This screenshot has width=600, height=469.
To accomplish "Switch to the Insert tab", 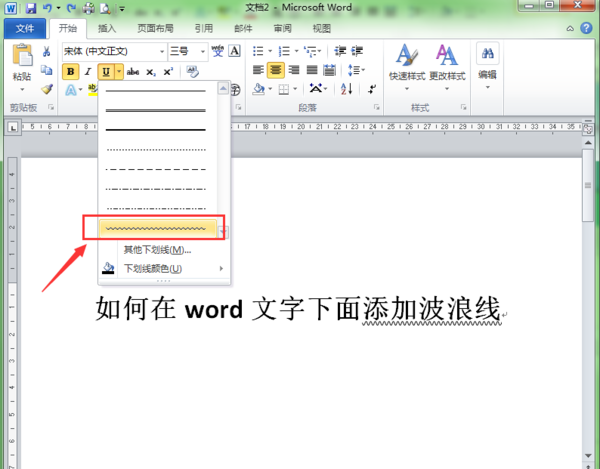I will coord(107,28).
